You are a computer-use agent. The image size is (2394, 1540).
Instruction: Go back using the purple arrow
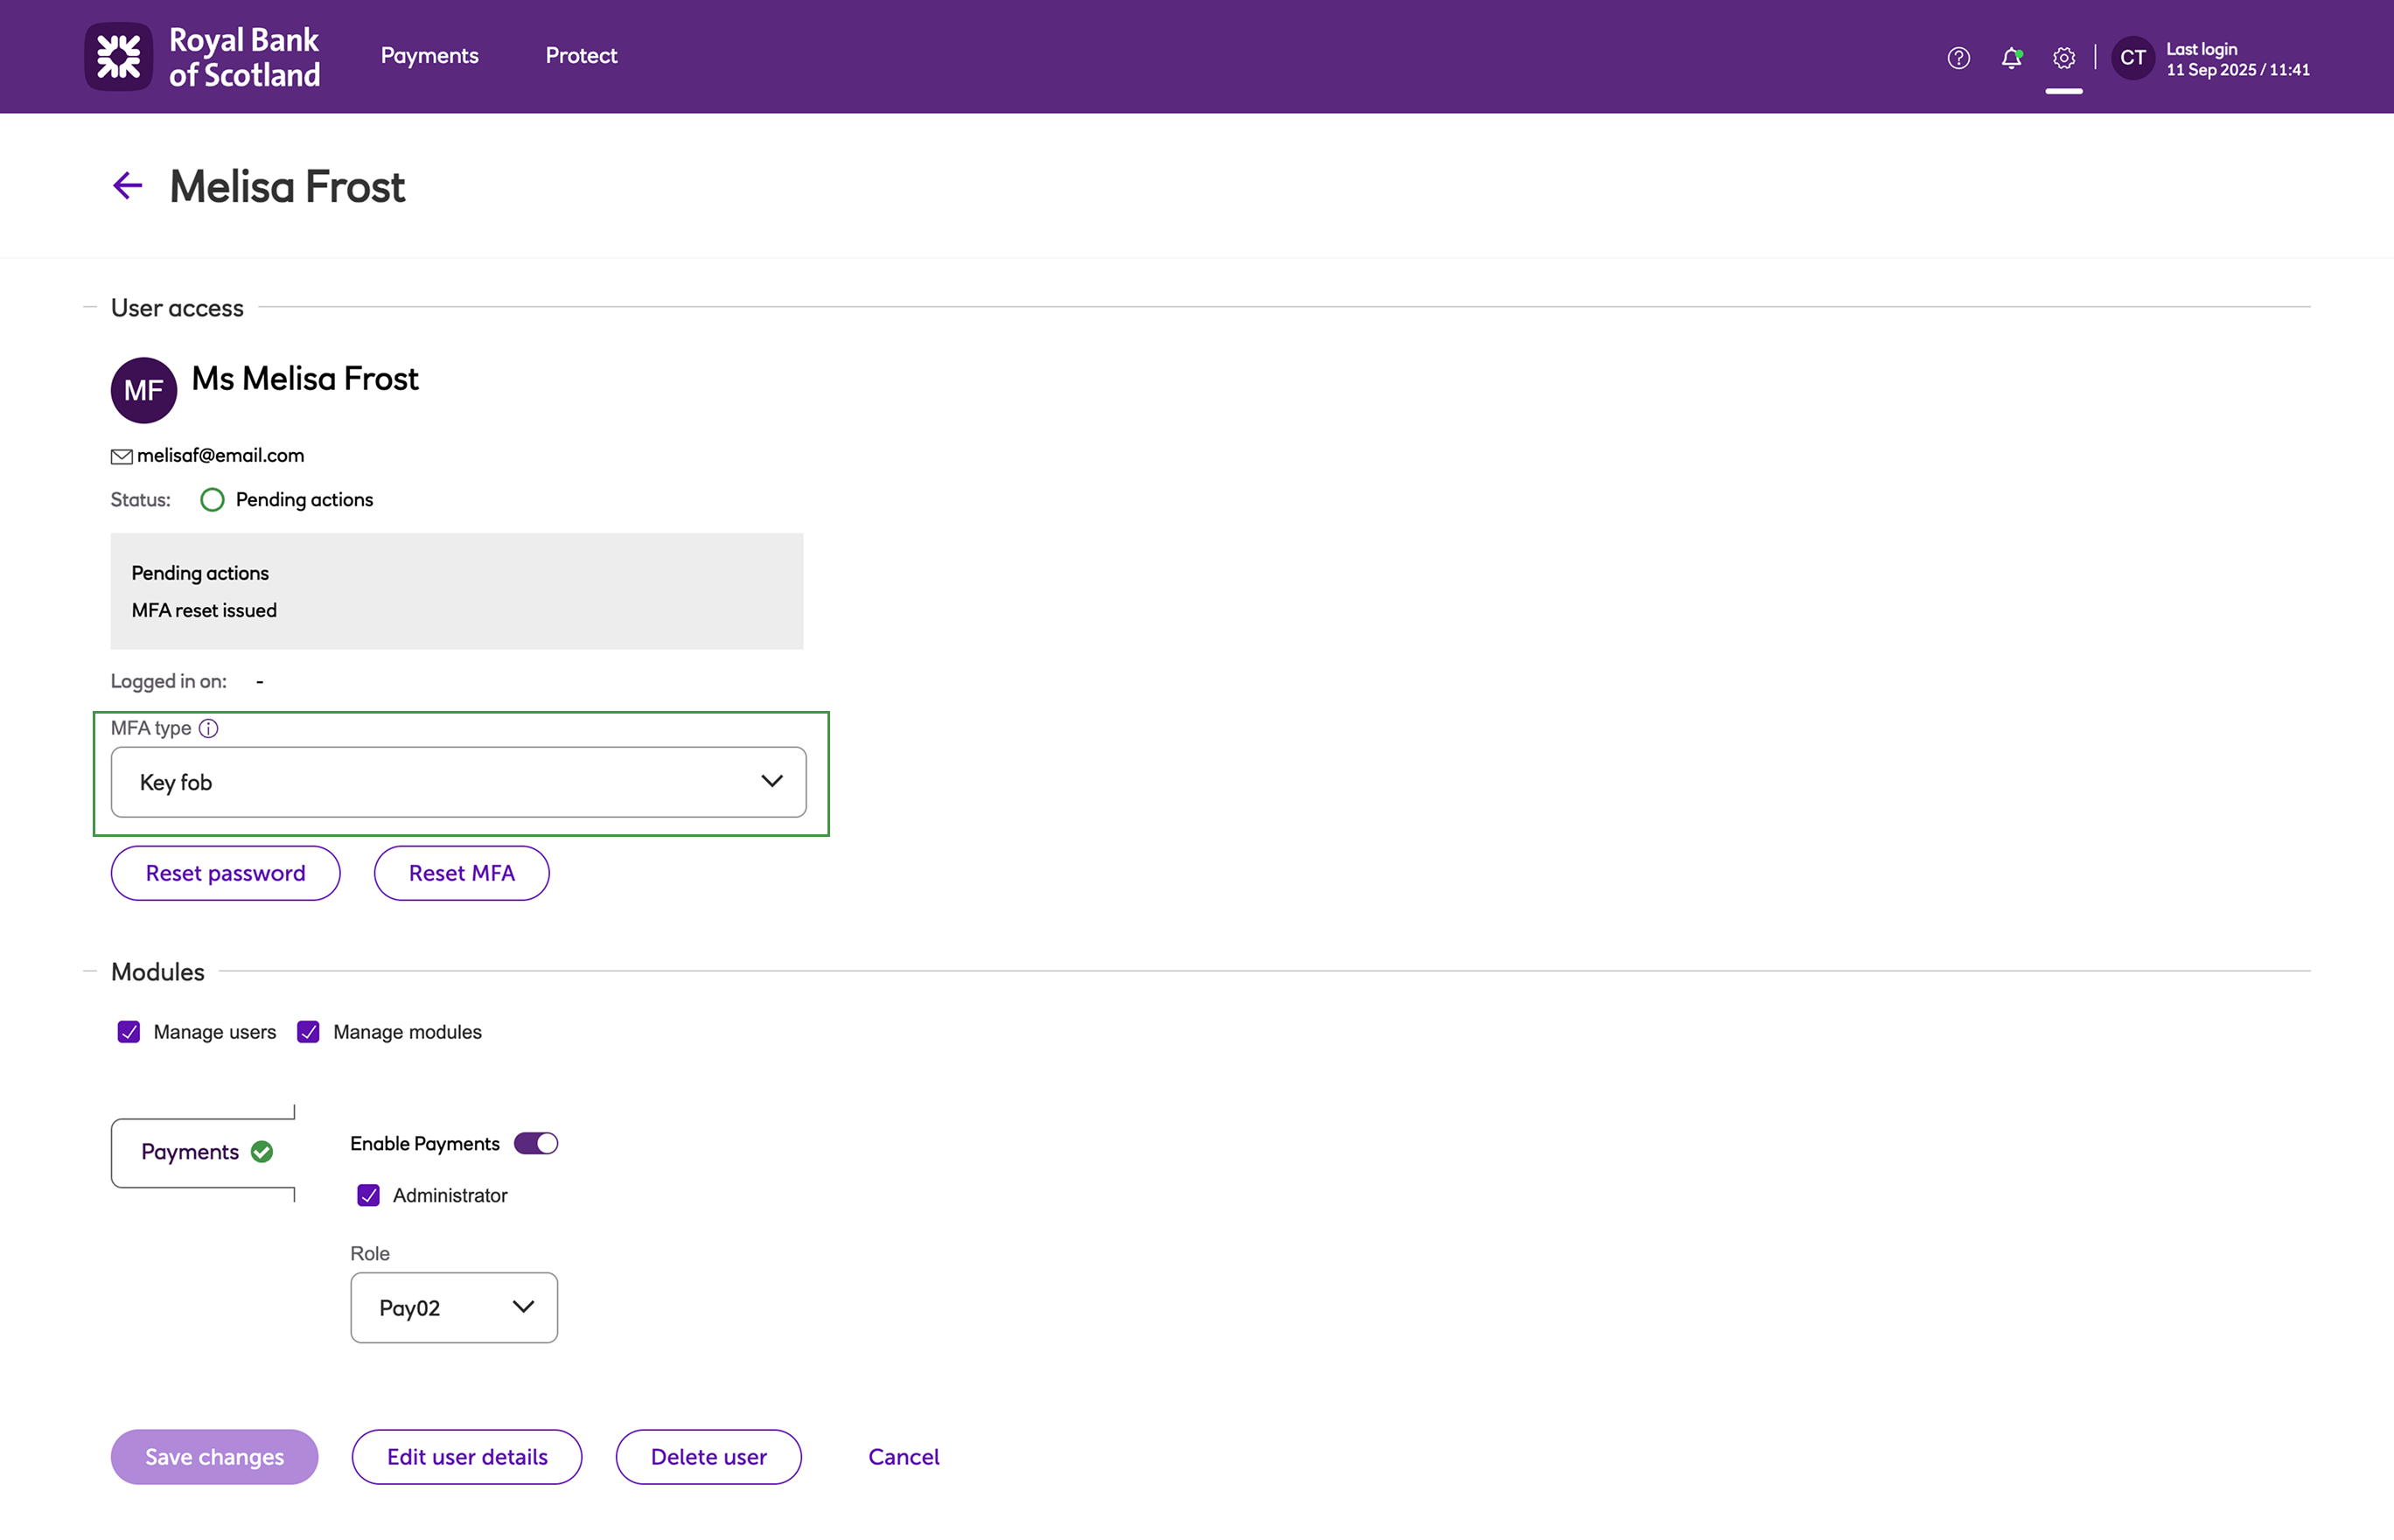(x=127, y=186)
